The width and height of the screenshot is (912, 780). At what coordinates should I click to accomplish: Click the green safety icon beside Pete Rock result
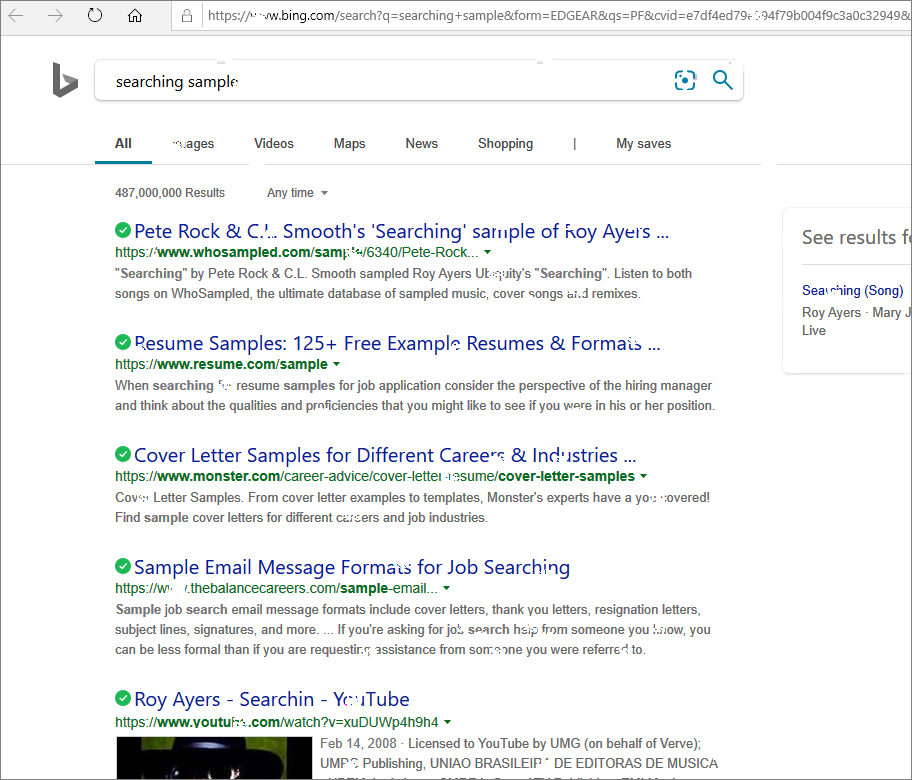click(122, 228)
